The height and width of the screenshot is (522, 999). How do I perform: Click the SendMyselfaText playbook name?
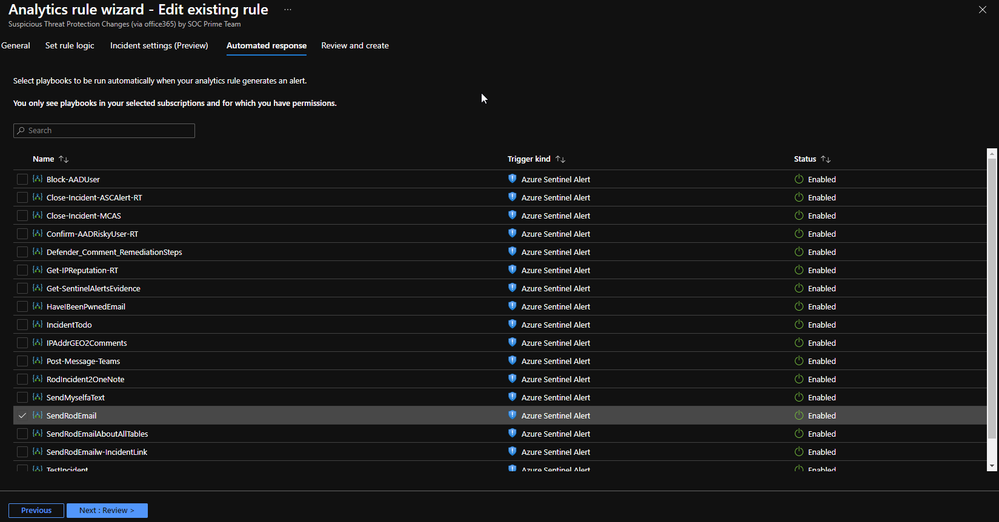75,398
